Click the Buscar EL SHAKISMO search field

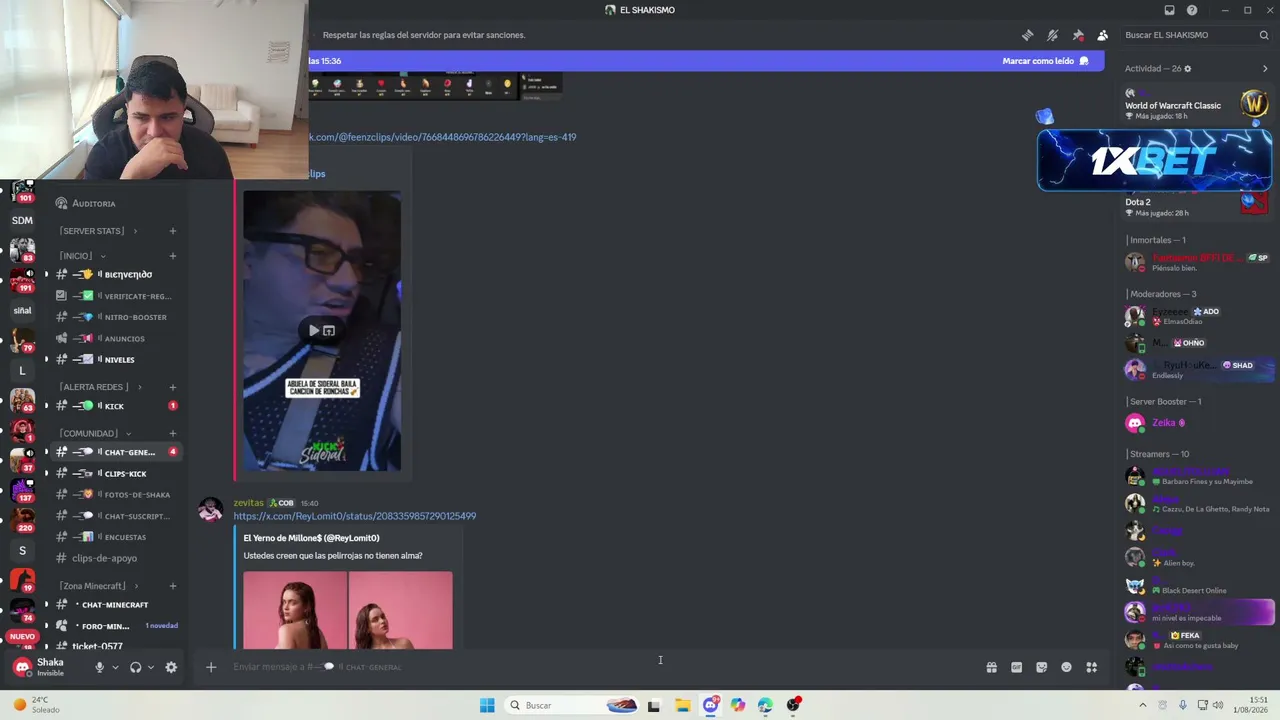click(1196, 35)
